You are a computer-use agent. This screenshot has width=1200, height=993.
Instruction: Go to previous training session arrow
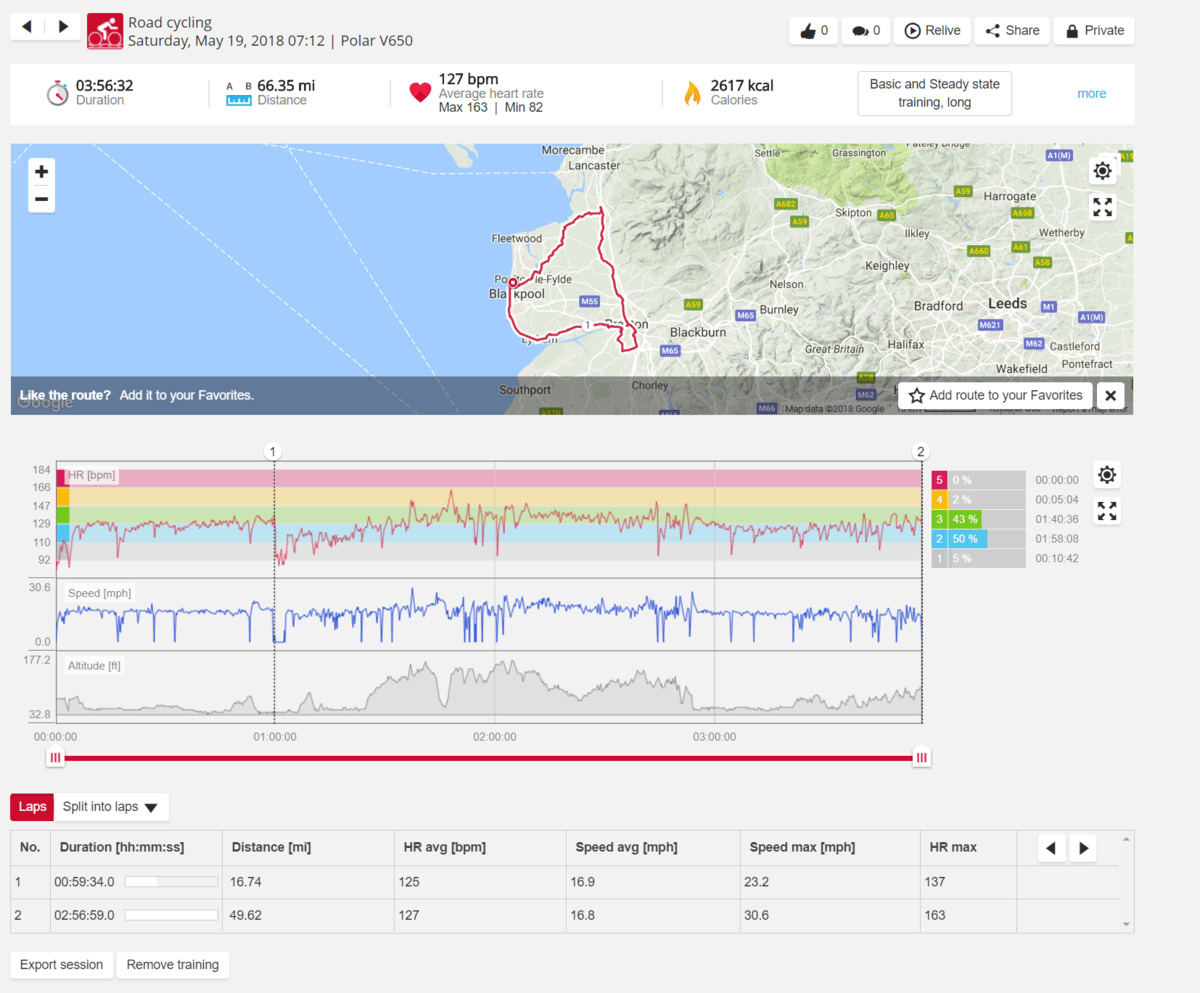tap(27, 27)
